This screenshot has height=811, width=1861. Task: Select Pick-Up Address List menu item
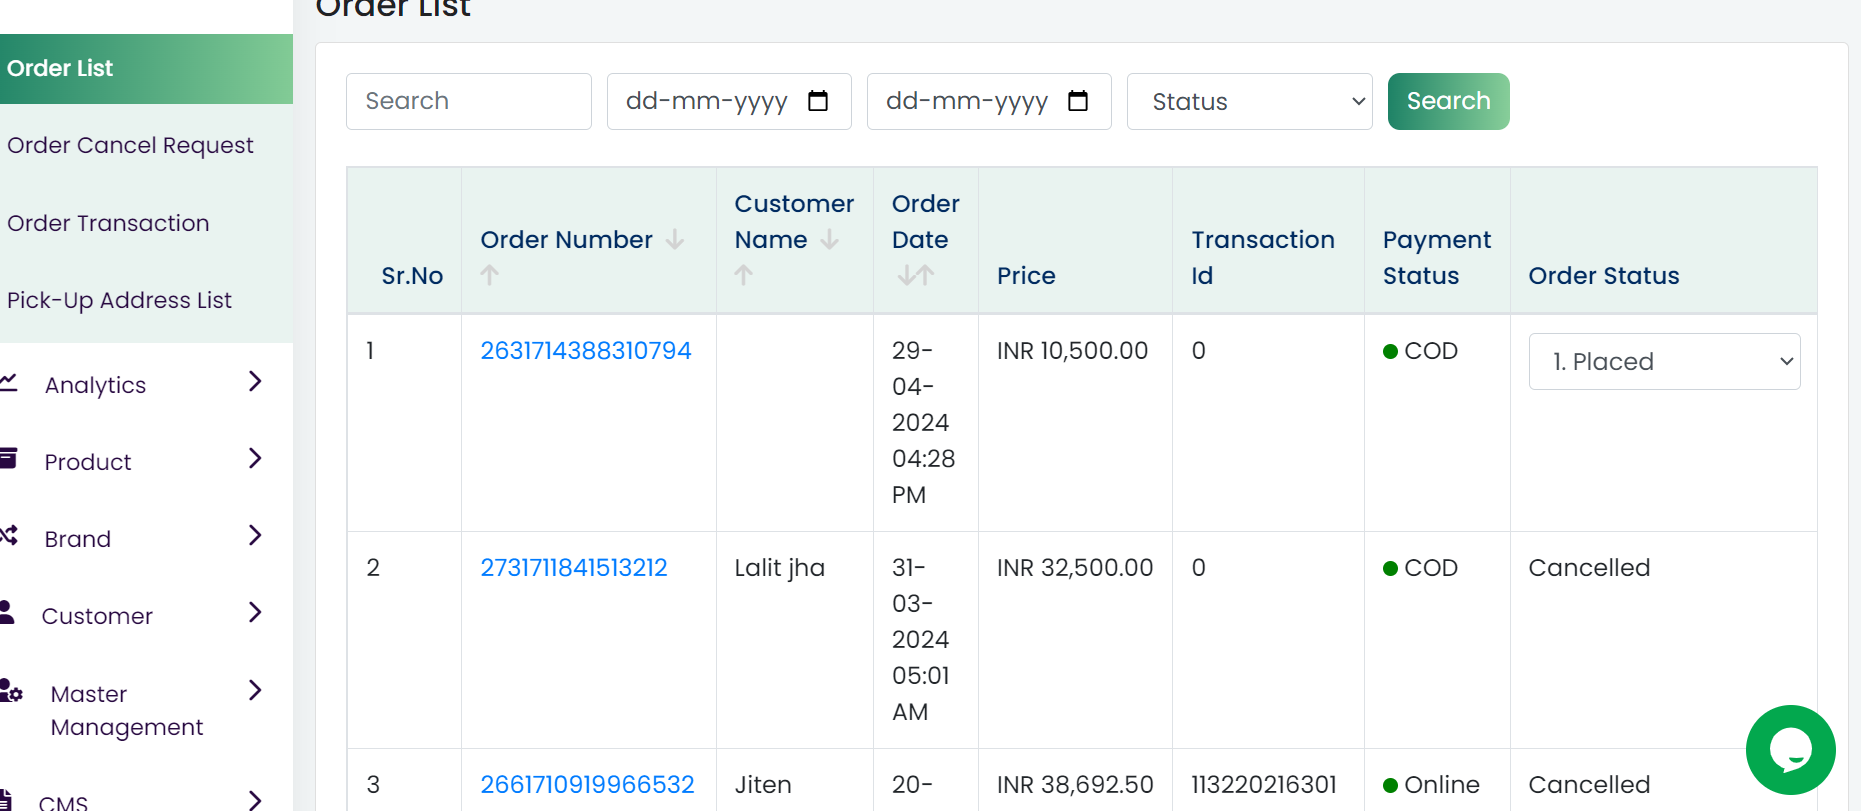119,300
